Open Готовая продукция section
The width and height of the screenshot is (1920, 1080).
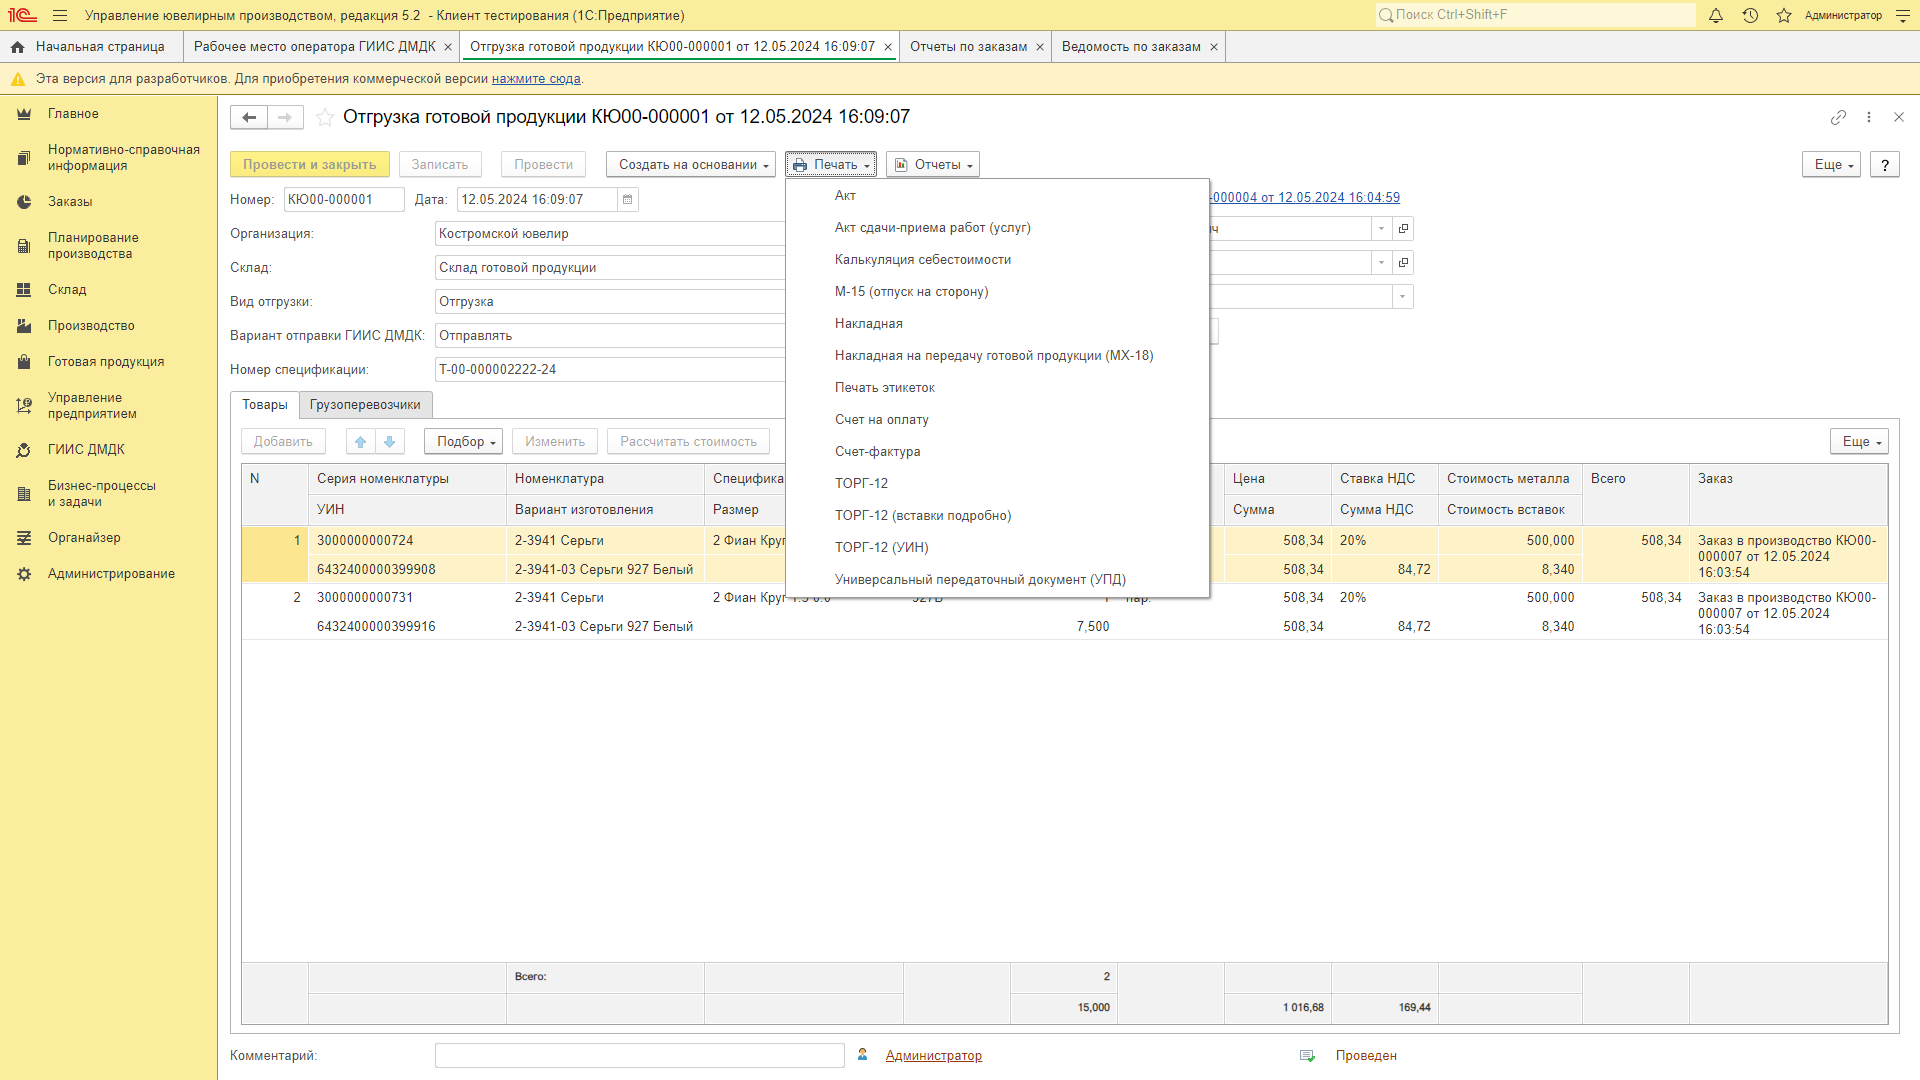pyautogui.click(x=106, y=362)
